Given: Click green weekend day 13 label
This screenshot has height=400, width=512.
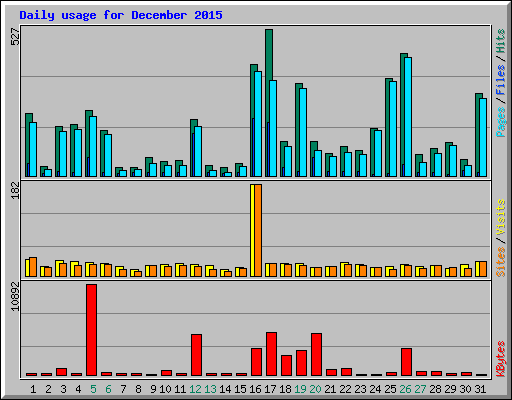Looking at the screenshot, I should point(210,389).
